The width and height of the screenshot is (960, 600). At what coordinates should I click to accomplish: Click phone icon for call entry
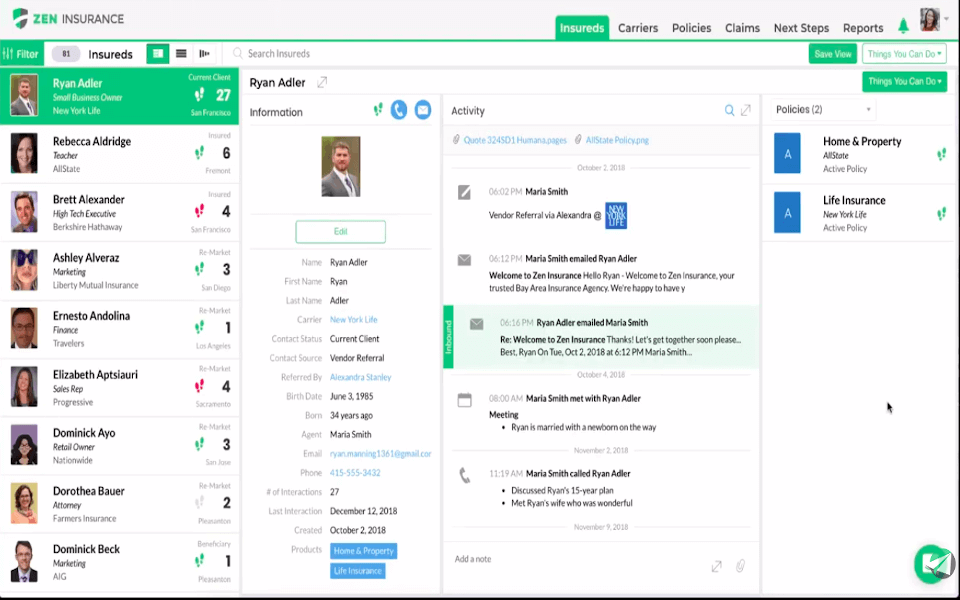click(x=465, y=476)
